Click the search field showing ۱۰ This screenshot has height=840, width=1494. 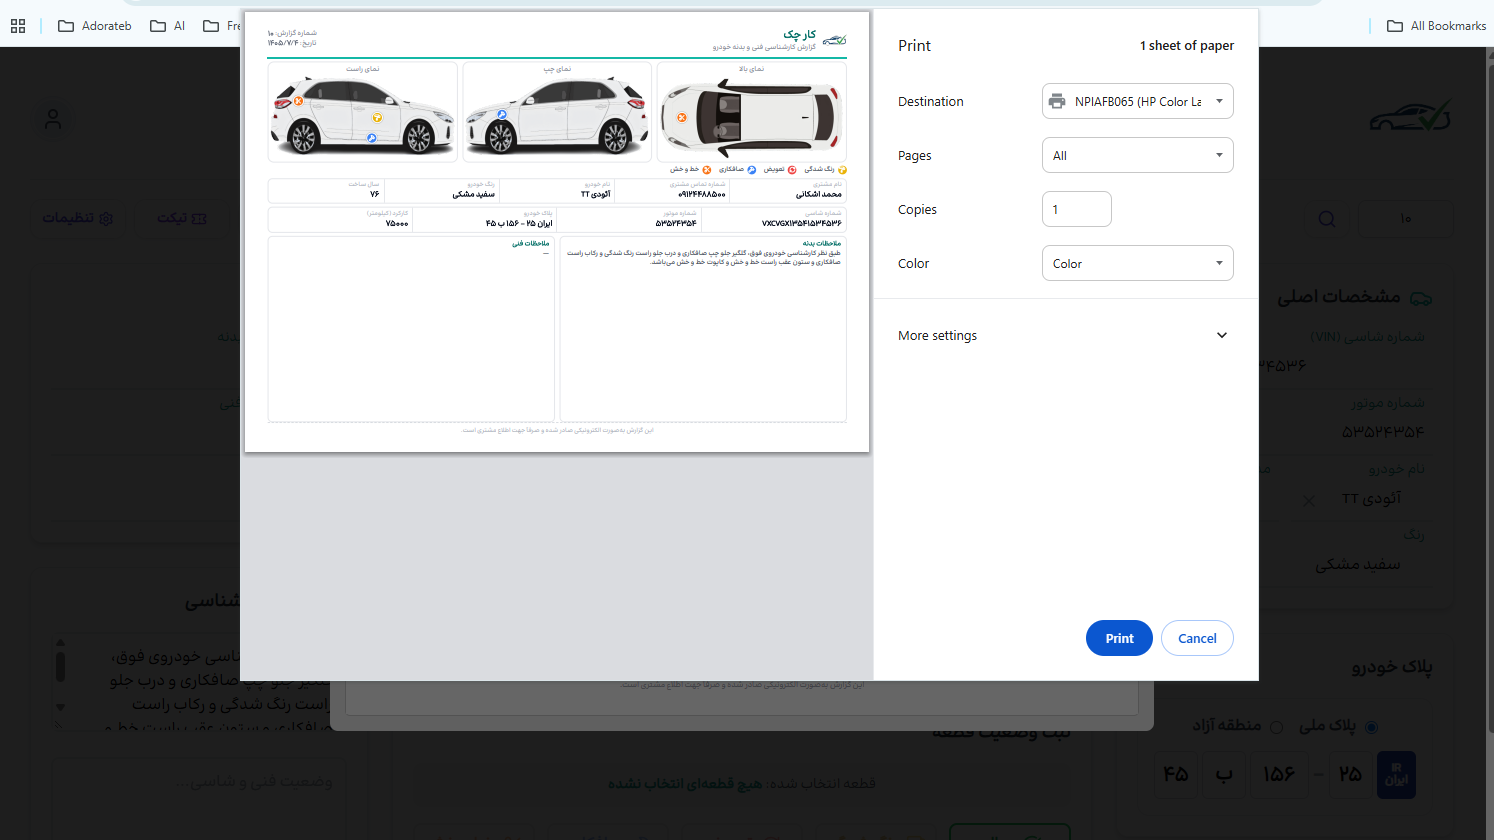[1404, 219]
